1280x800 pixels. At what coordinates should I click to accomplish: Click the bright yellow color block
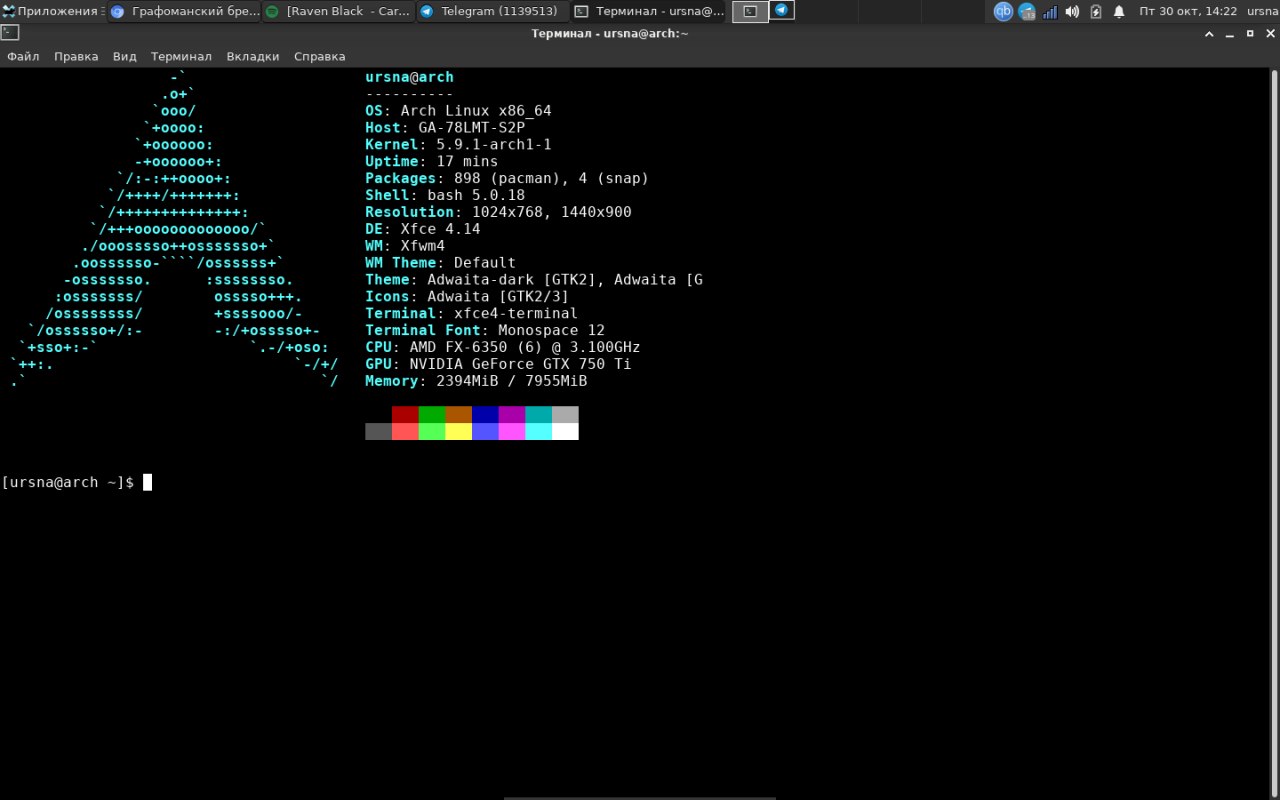pos(458,431)
